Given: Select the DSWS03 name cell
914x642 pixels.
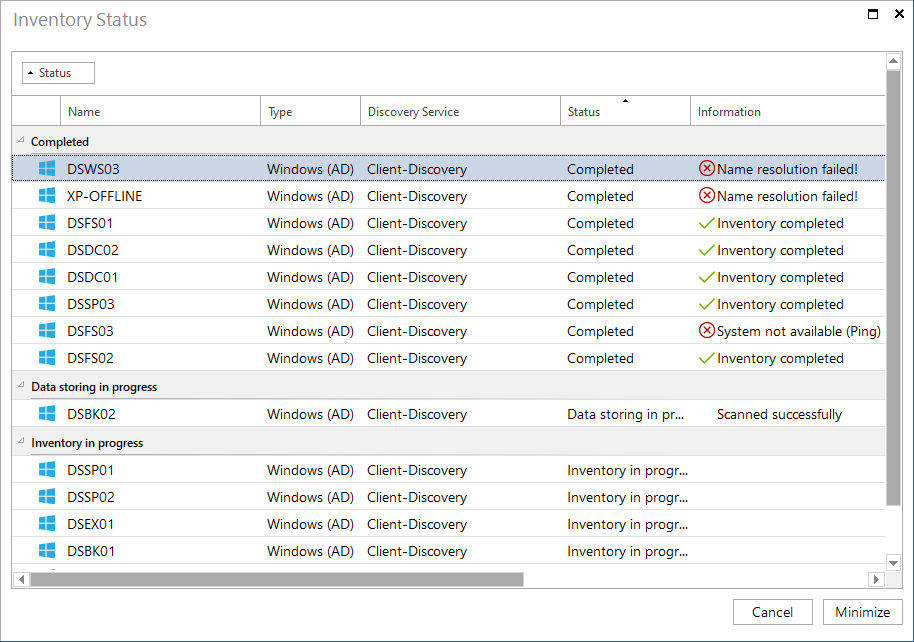Looking at the screenshot, I should point(93,169).
